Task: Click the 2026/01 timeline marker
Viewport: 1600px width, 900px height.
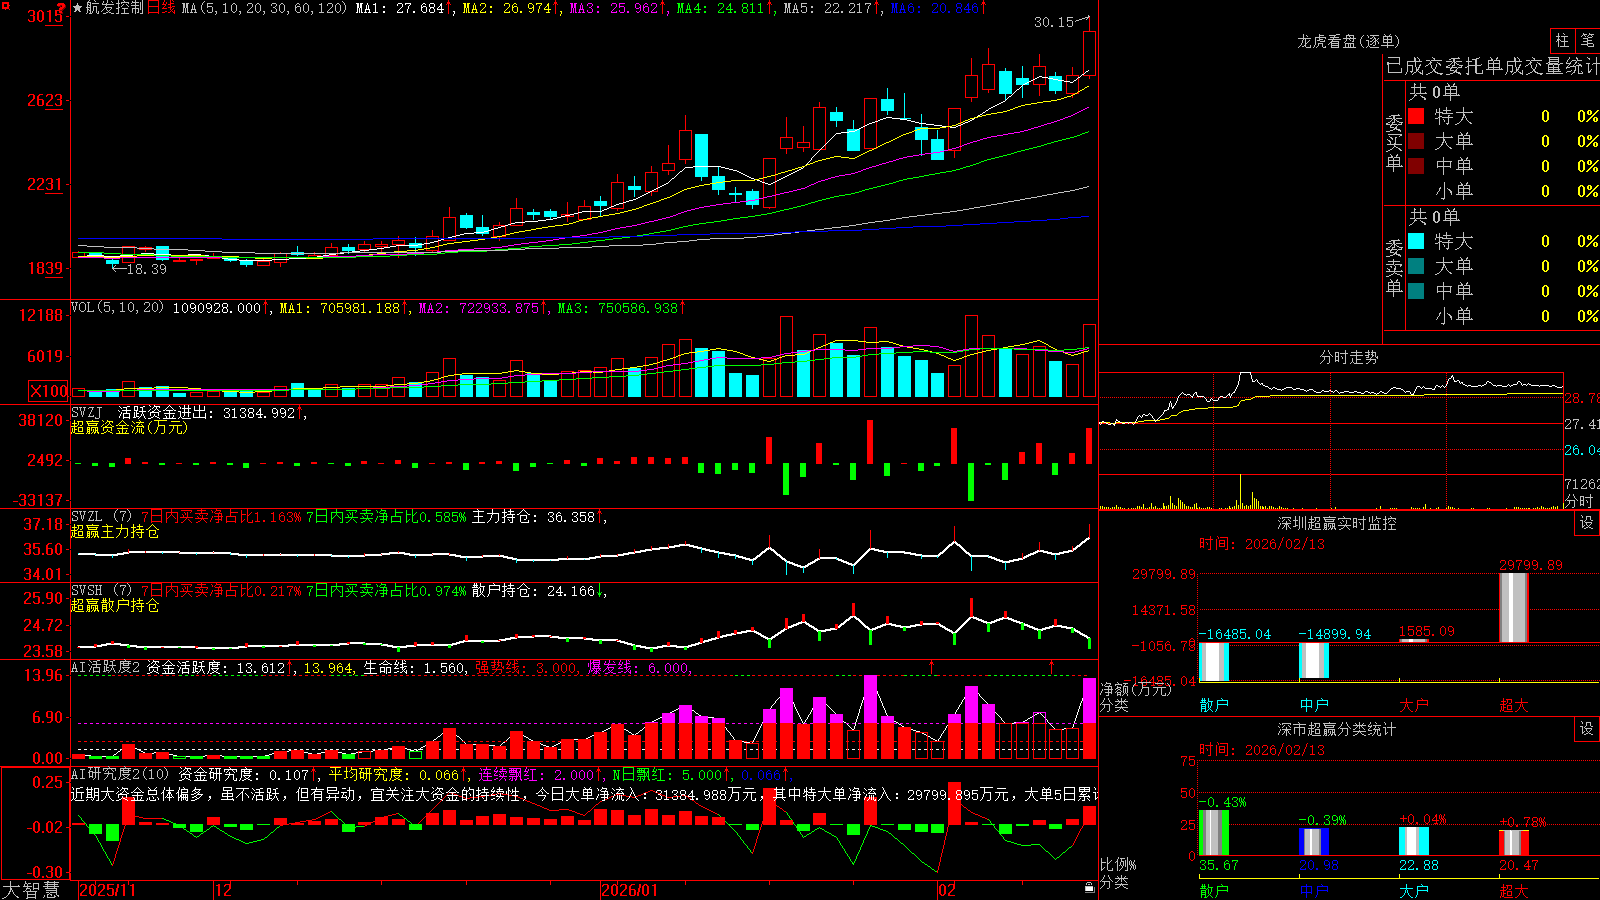Action: (x=629, y=890)
